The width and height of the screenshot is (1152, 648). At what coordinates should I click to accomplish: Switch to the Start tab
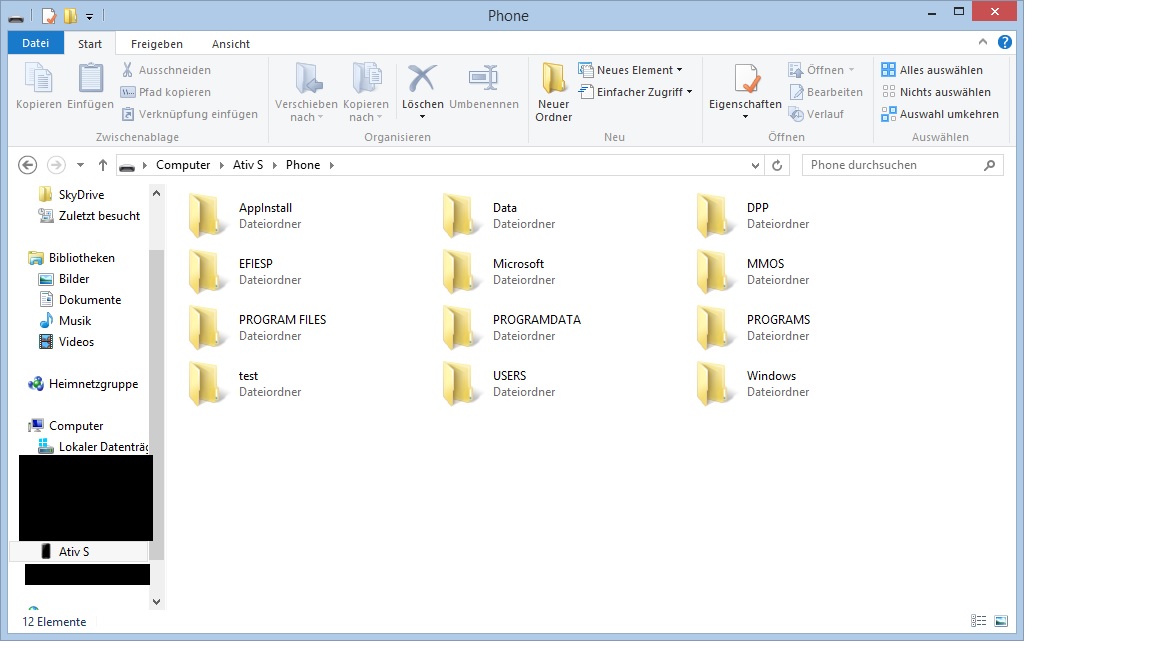pyautogui.click(x=90, y=43)
